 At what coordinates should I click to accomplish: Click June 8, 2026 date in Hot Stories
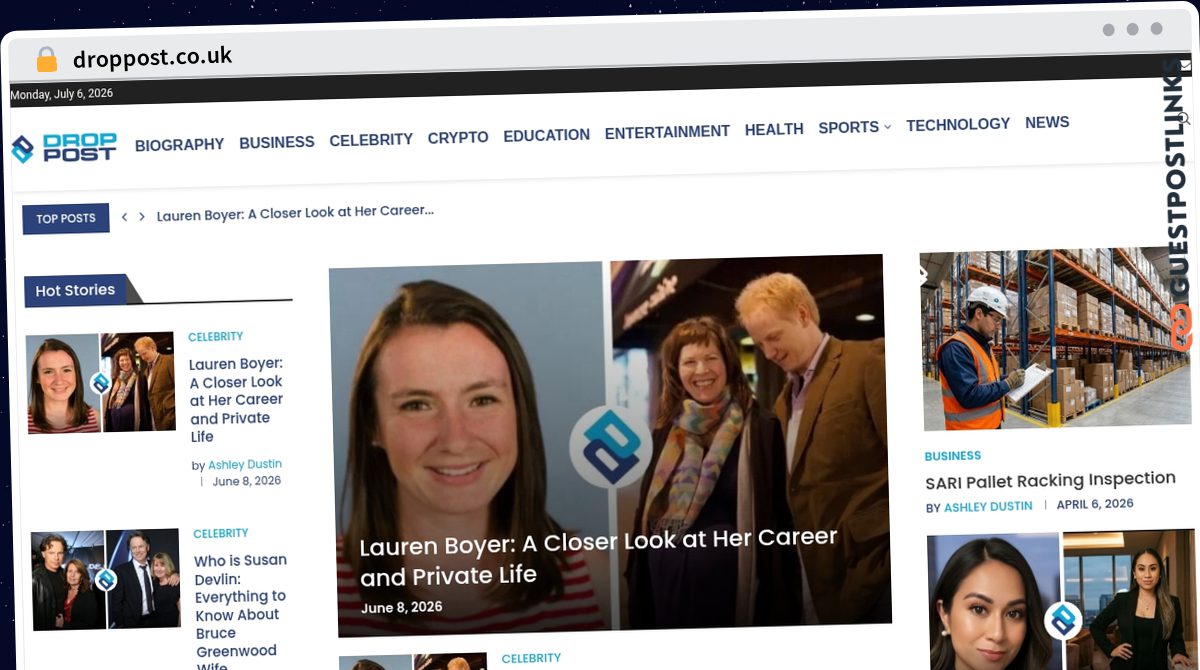click(x=247, y=481)
